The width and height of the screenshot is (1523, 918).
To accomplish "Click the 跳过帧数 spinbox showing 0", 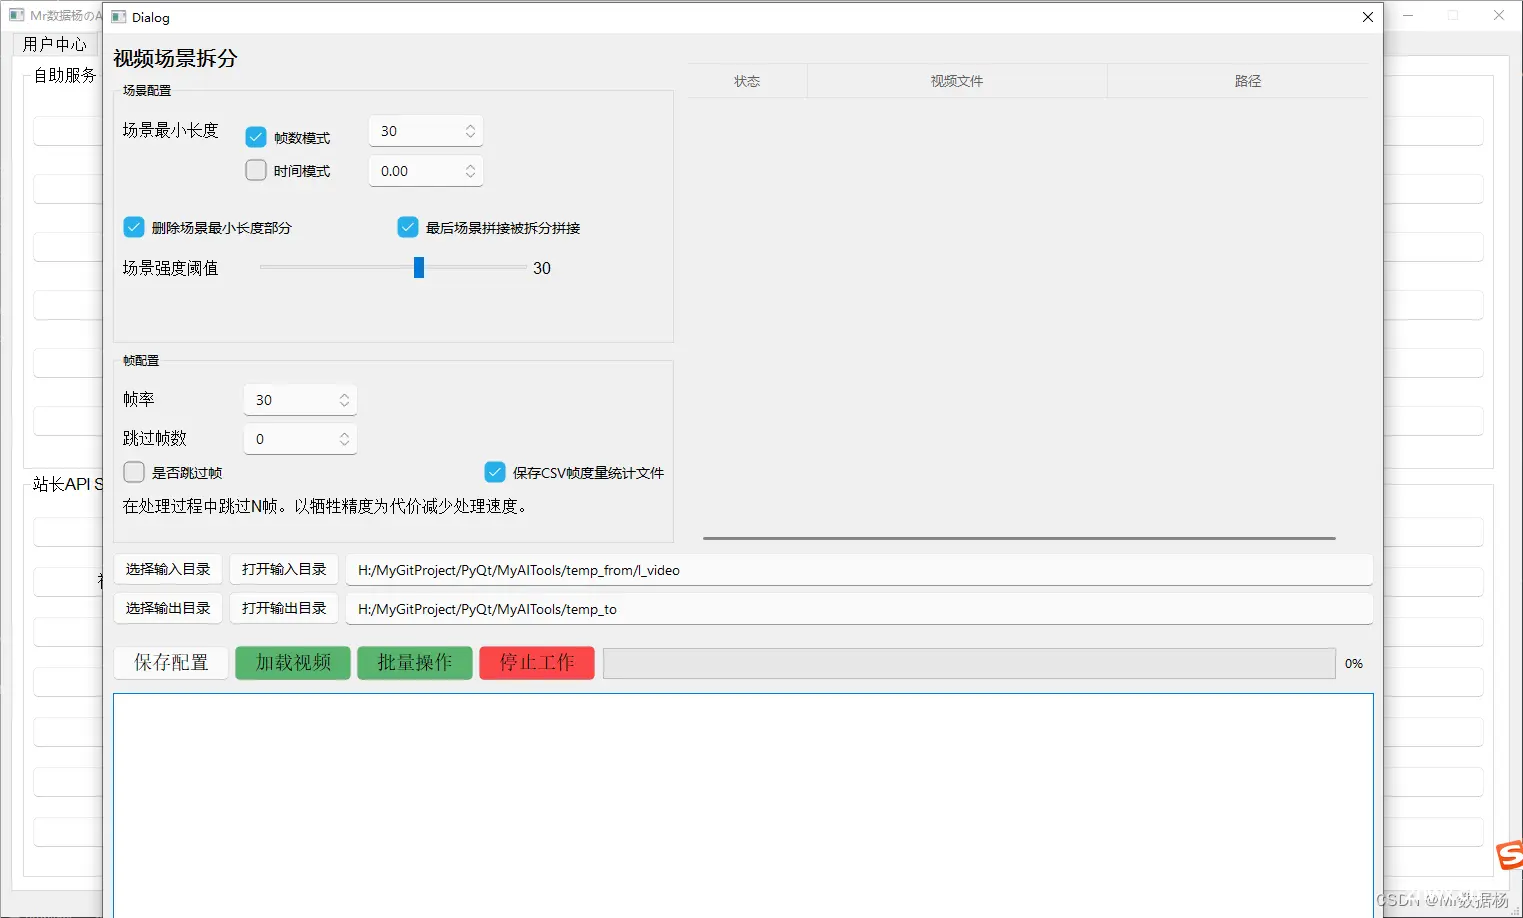I will click(300, 439).
